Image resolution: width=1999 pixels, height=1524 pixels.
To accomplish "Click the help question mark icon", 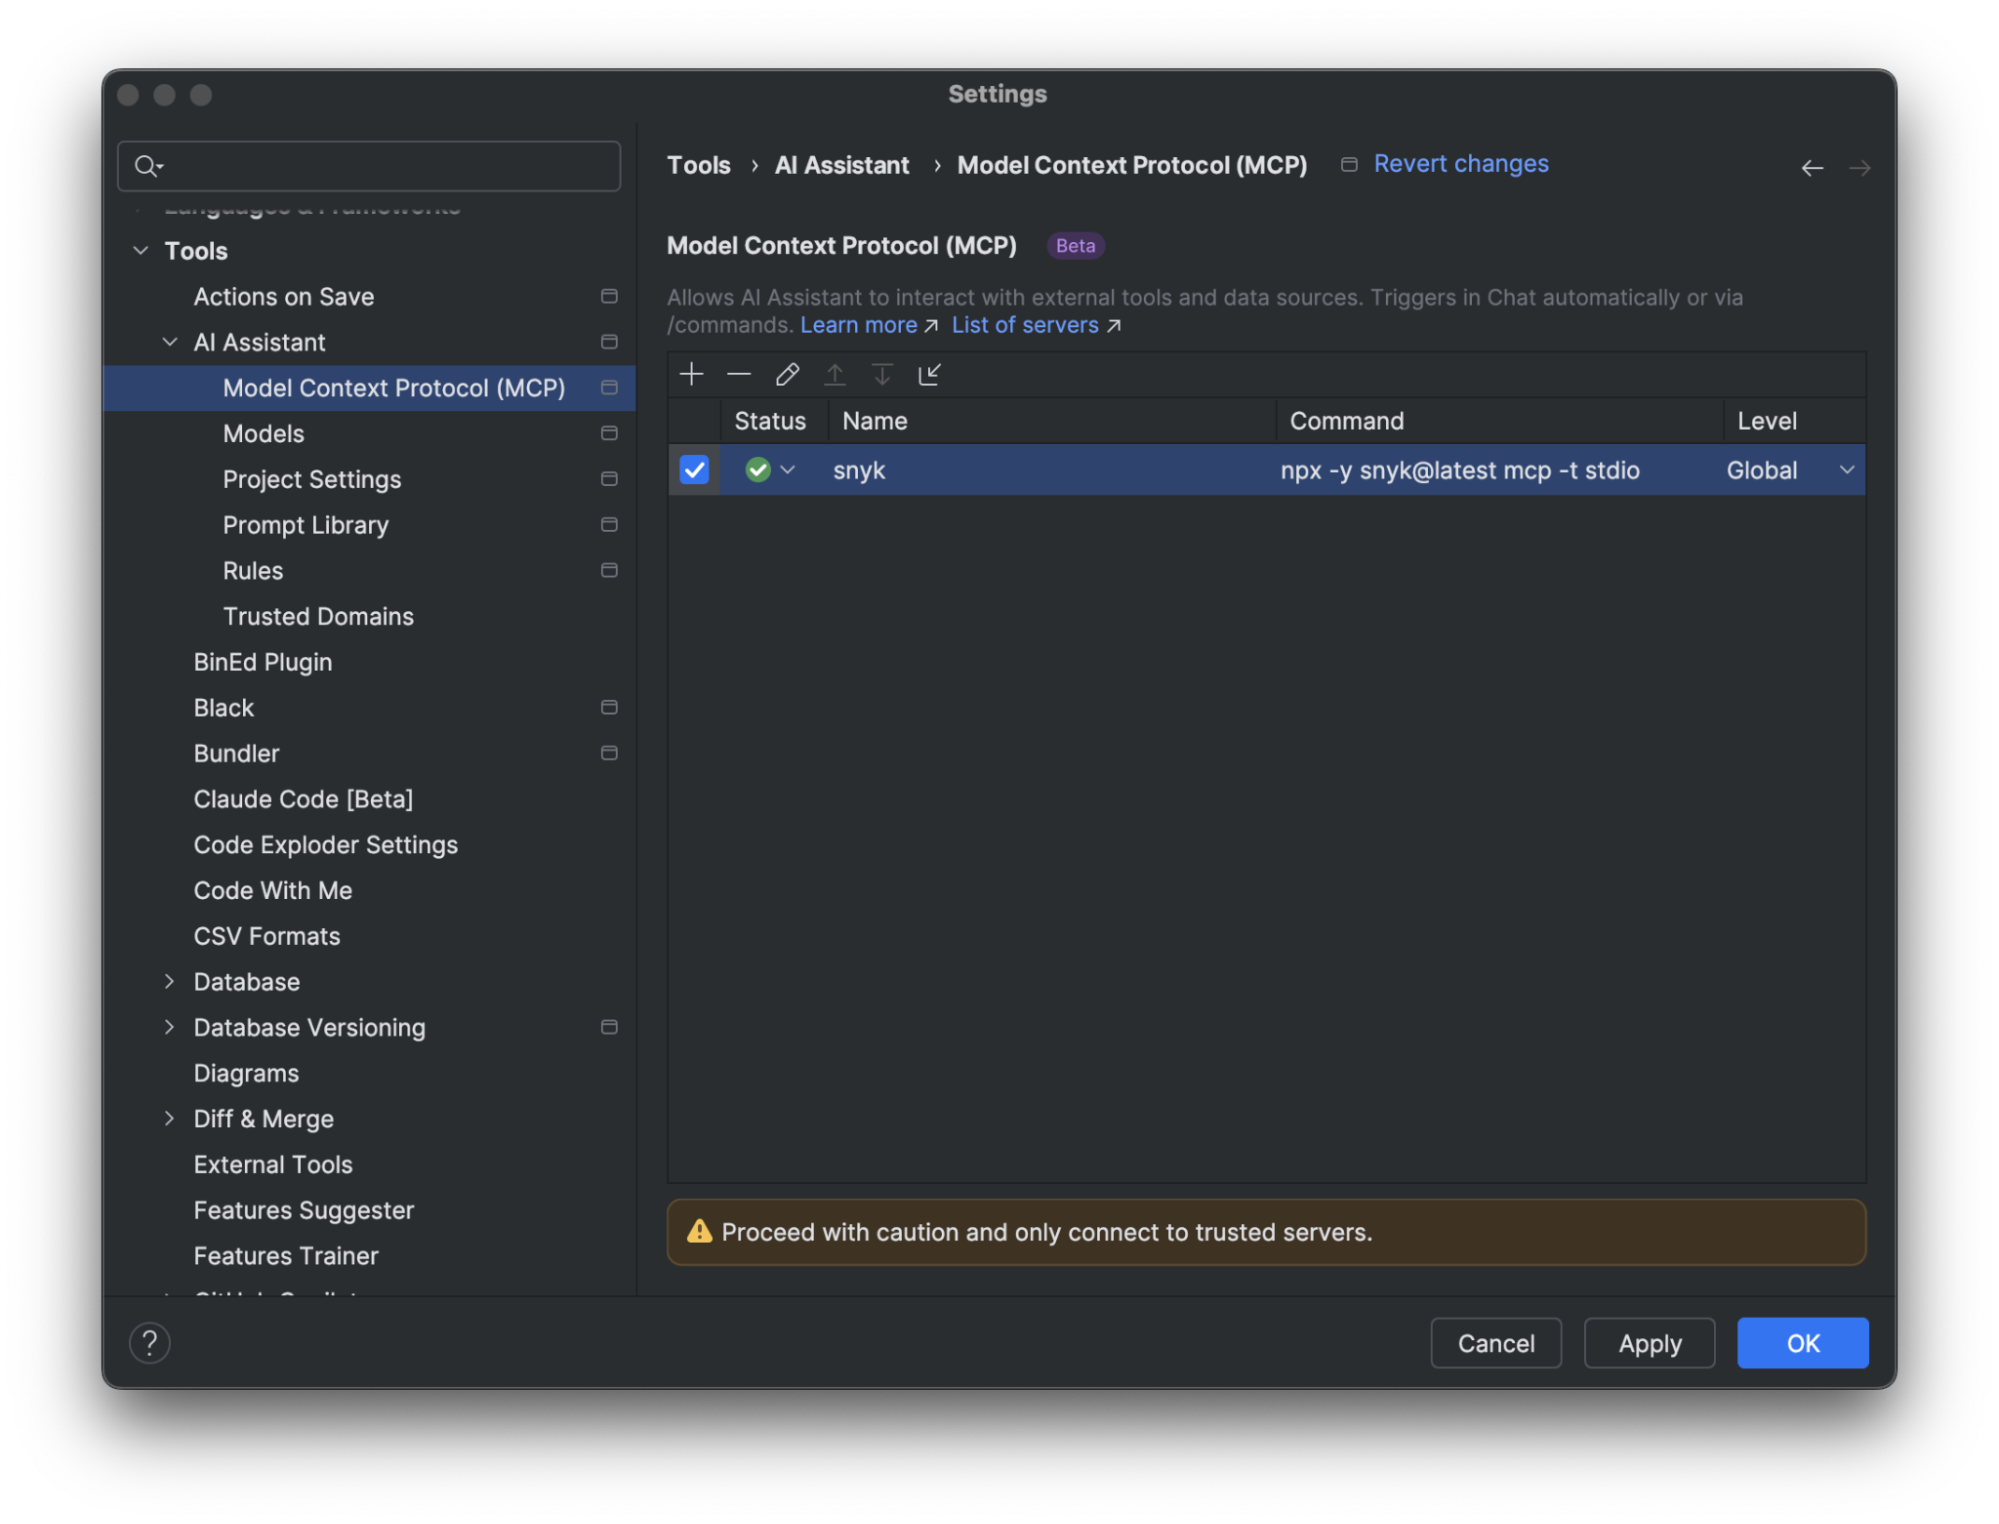I will pyautogui.click(x=150, y=1343).
